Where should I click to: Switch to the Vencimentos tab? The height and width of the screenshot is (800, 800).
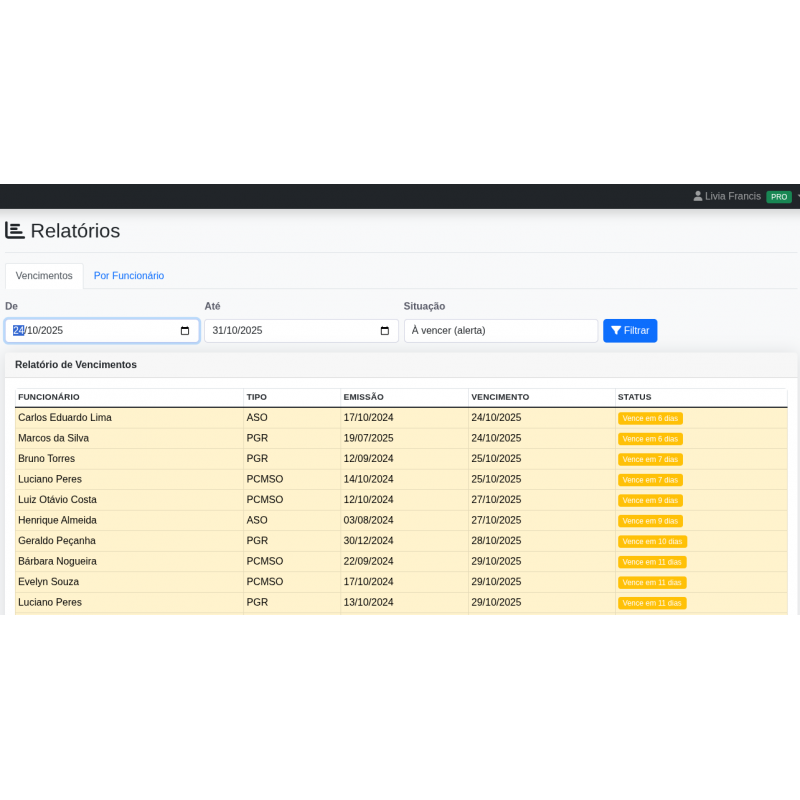tap(44, 276)
